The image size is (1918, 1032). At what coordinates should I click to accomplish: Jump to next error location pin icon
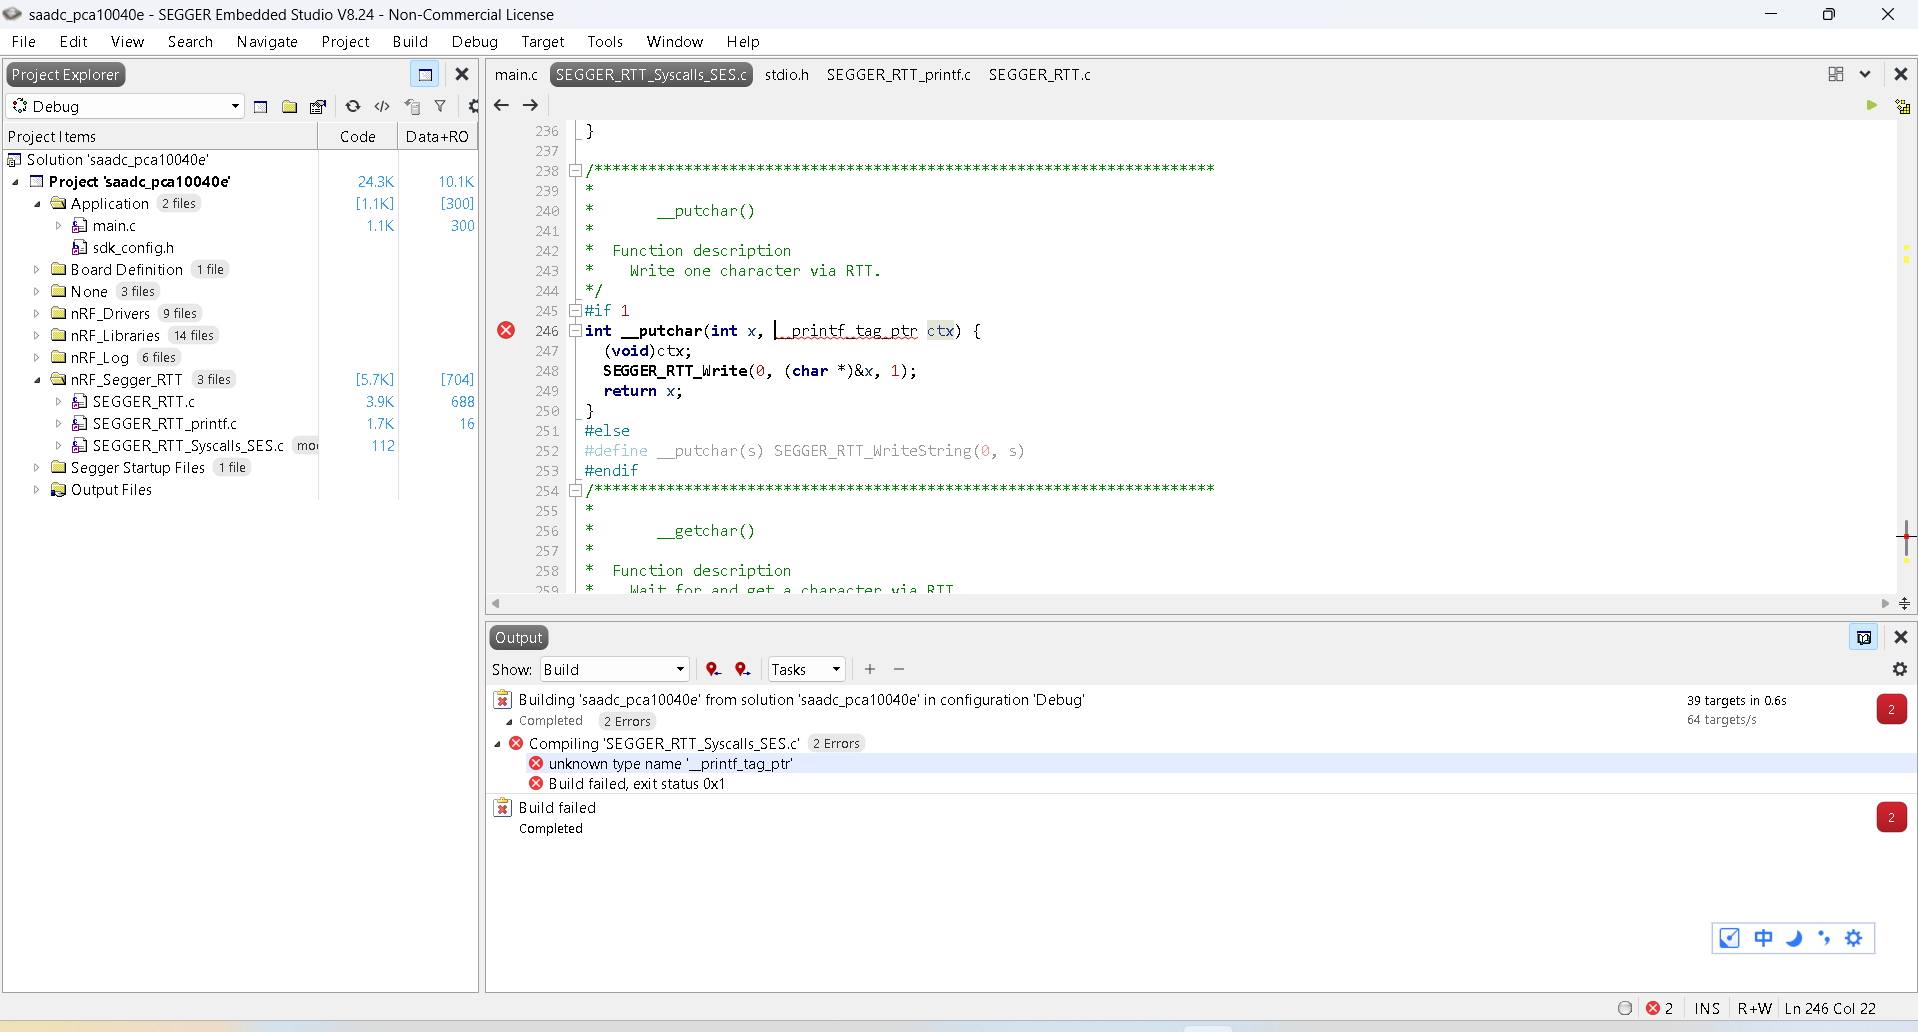pyautogui.click(x=742, y=669)
